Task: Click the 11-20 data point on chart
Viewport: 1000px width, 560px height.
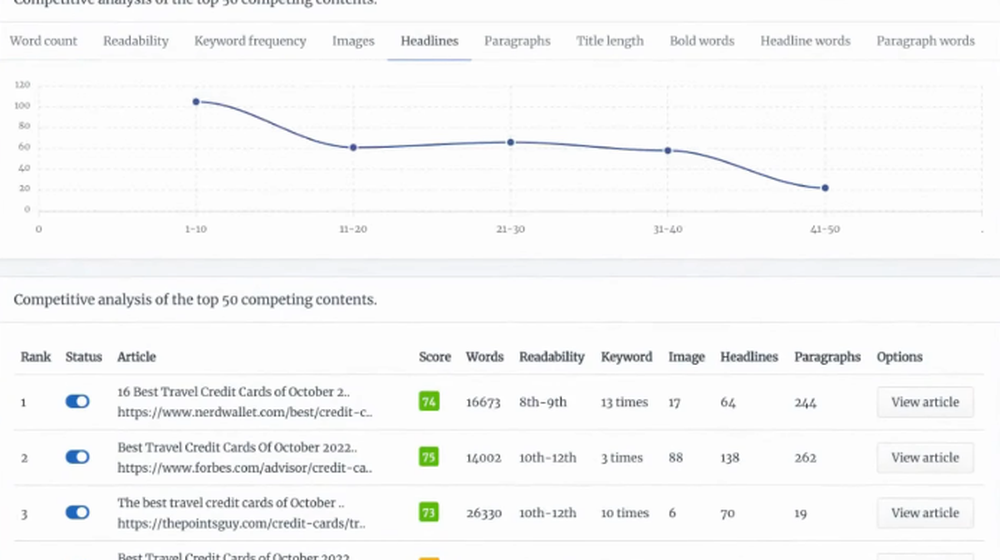Action: click(x=353, y=147)
